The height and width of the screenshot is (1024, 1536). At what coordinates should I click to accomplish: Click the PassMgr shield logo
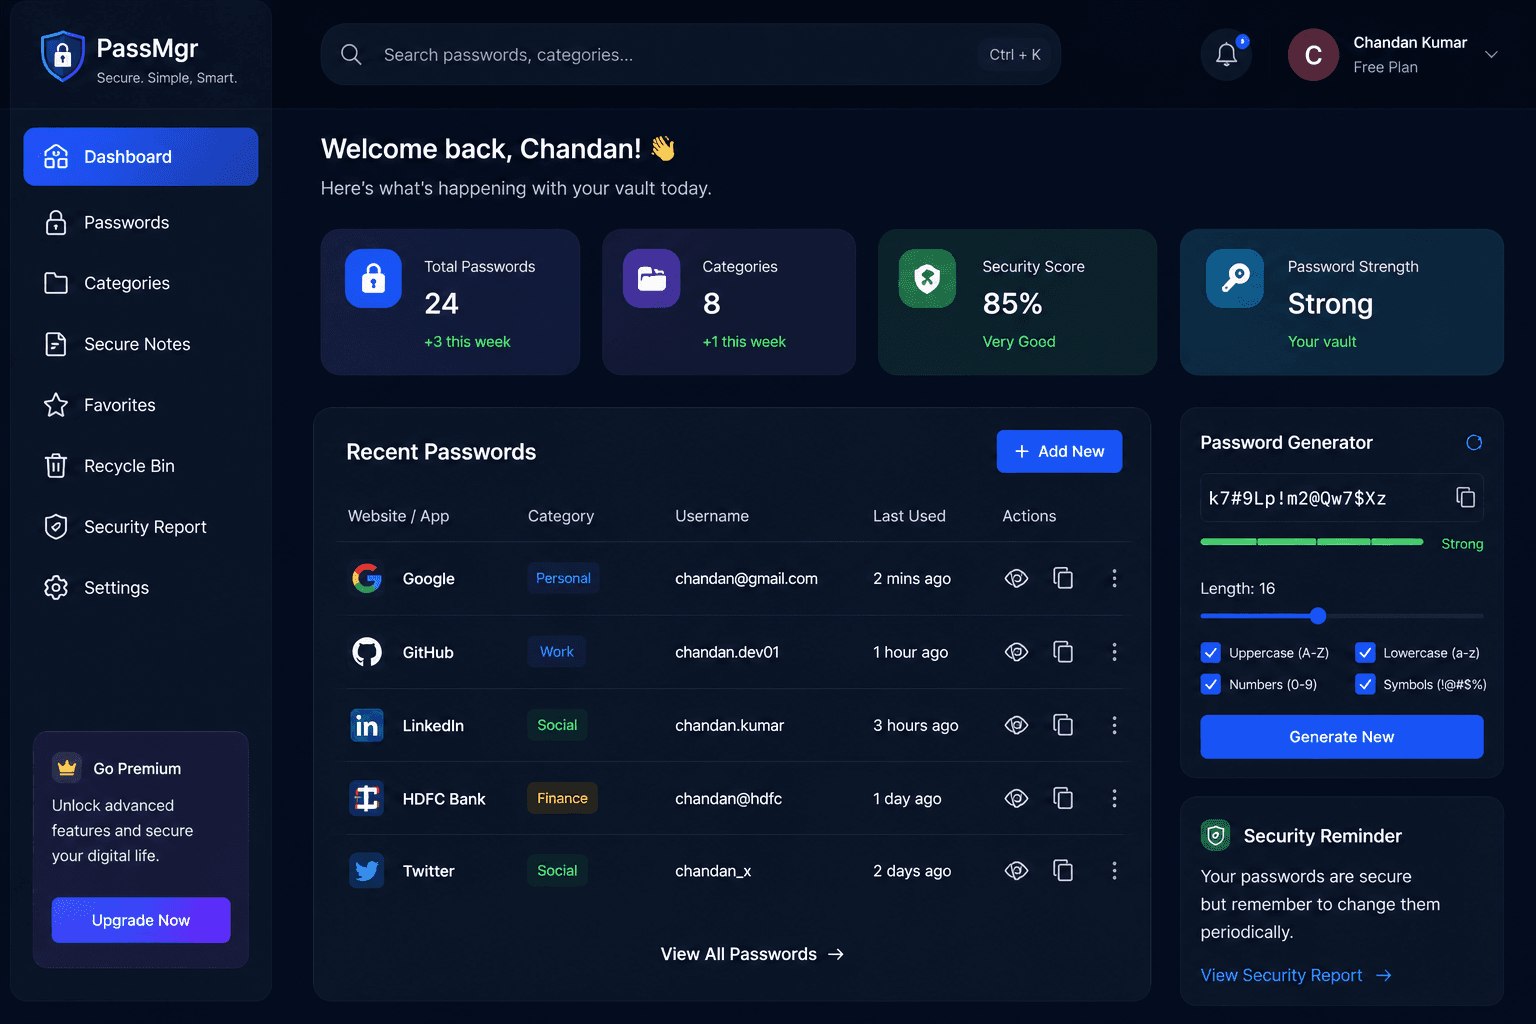(62, 56)
